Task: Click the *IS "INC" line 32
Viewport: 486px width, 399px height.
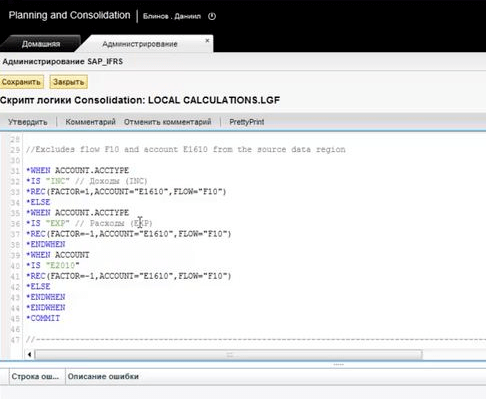Action: (x=87, y=181)
